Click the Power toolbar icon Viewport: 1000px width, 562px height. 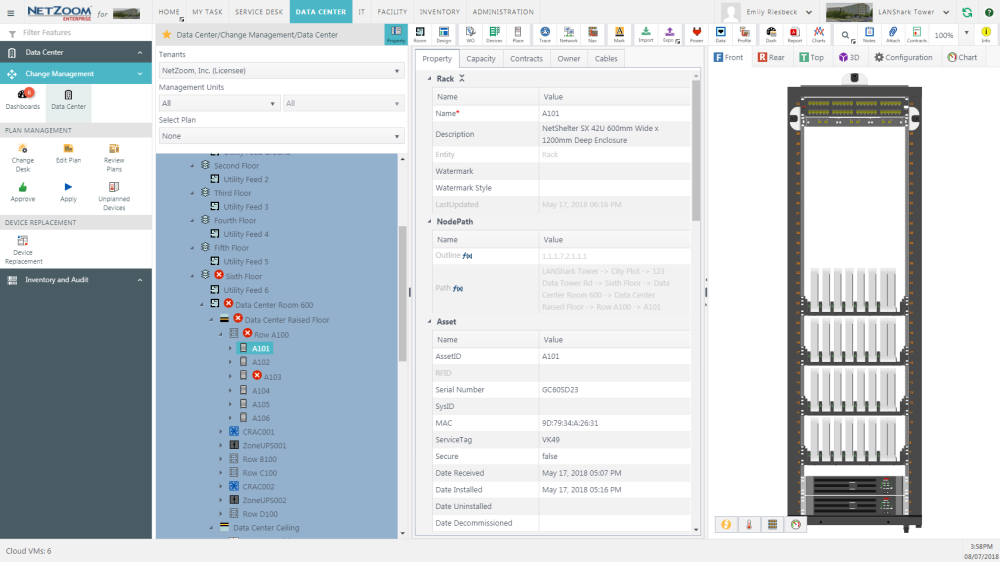696,34
